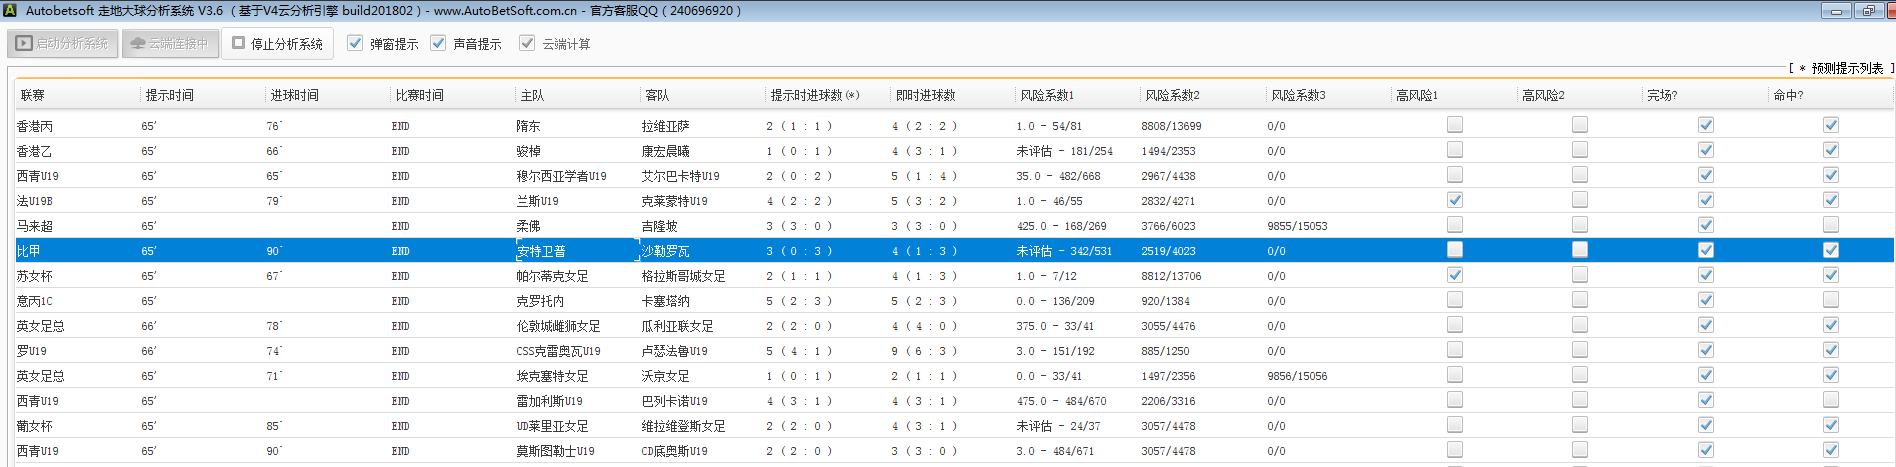
Task: Restore down the Autobetsoft window
Action: click(x=1868, y=11)
